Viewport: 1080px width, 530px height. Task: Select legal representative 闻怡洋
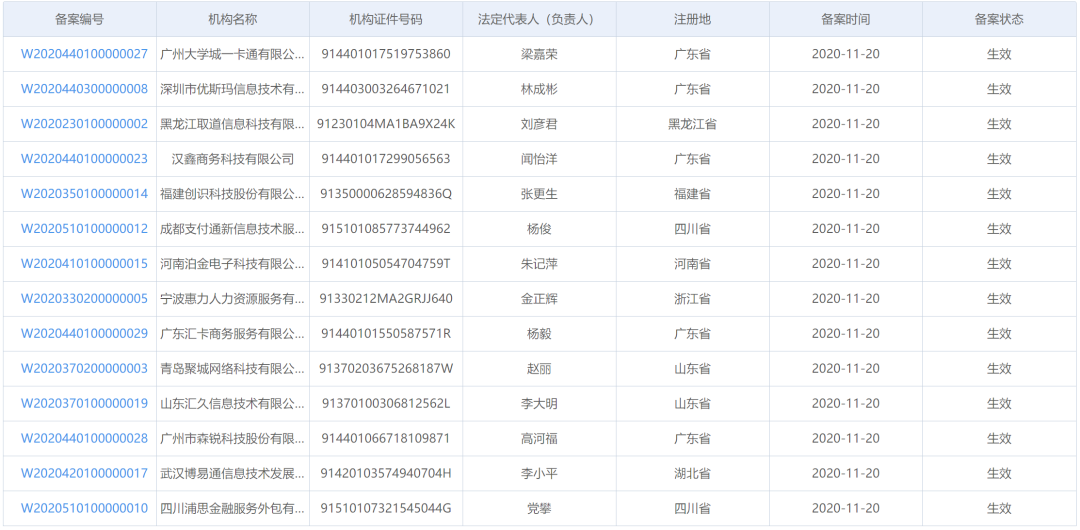[539, 159]
